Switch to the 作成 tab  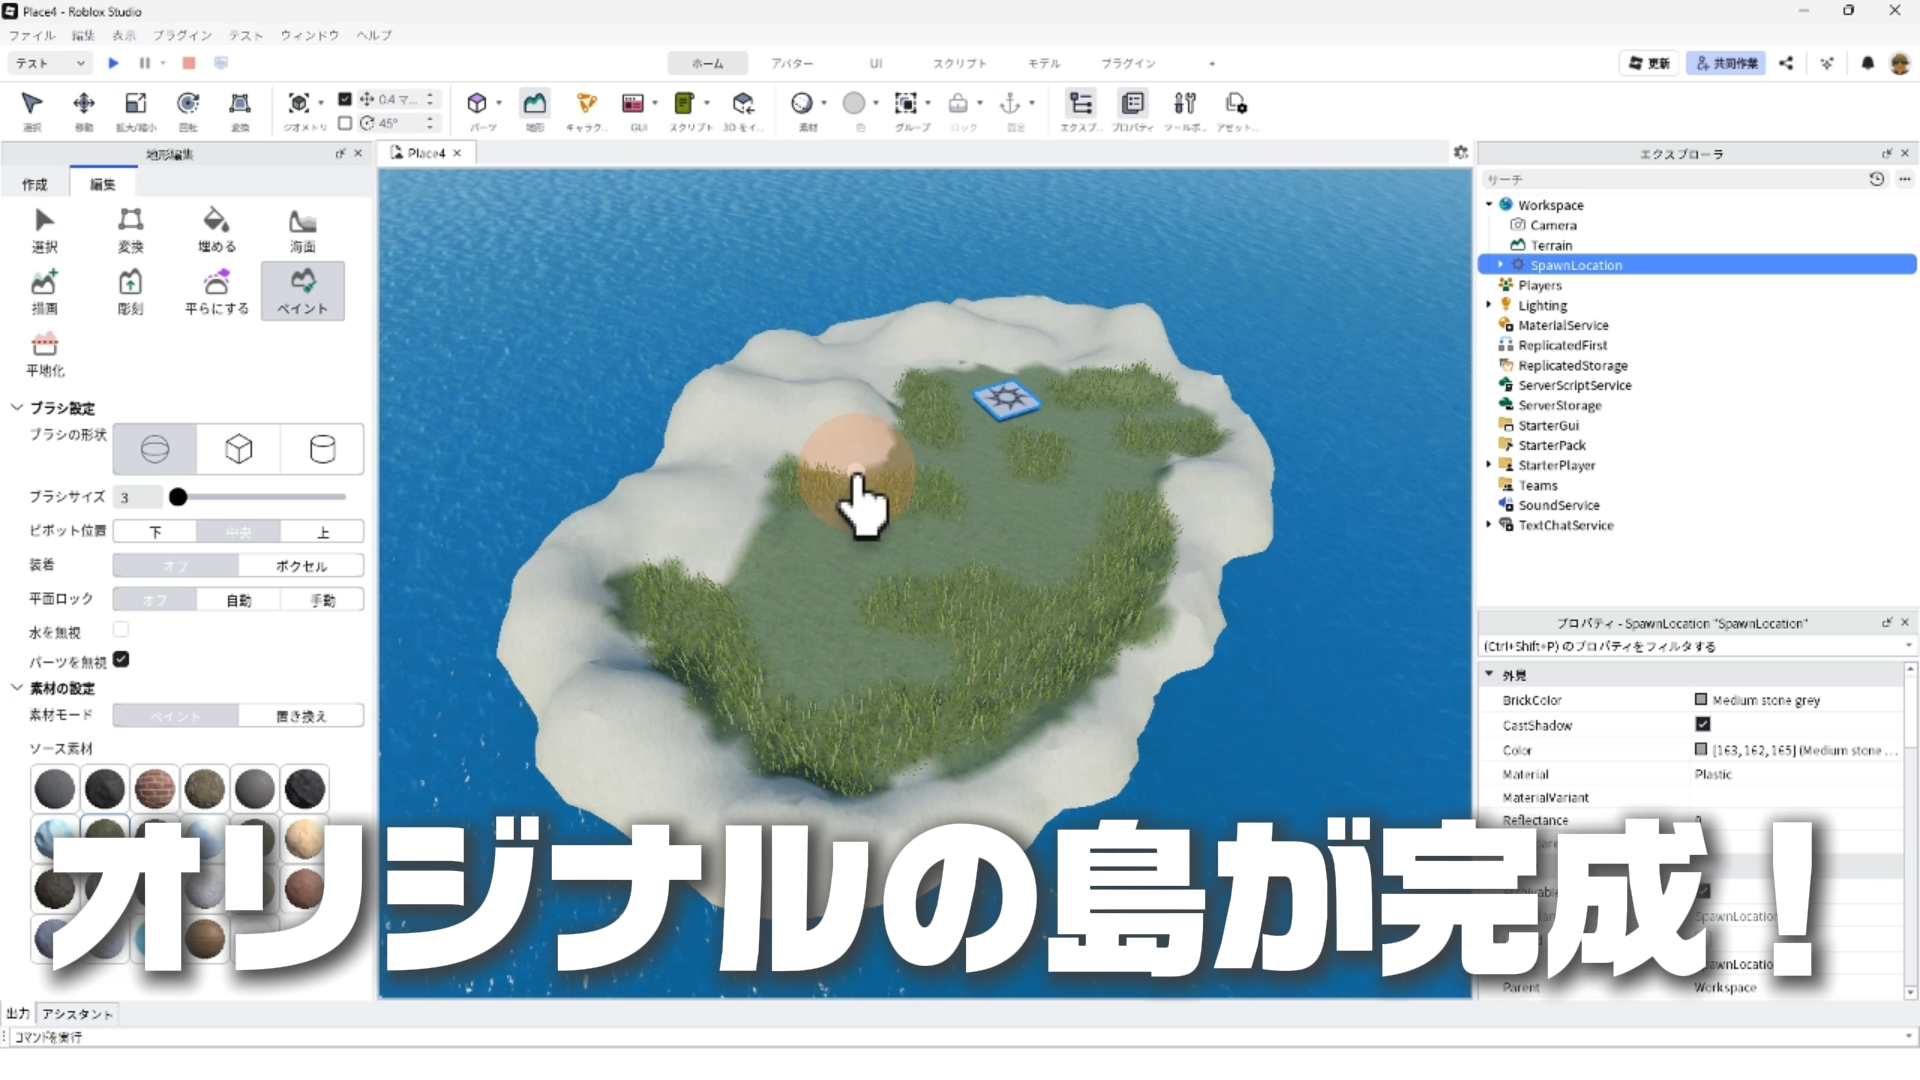click(35, 184)
